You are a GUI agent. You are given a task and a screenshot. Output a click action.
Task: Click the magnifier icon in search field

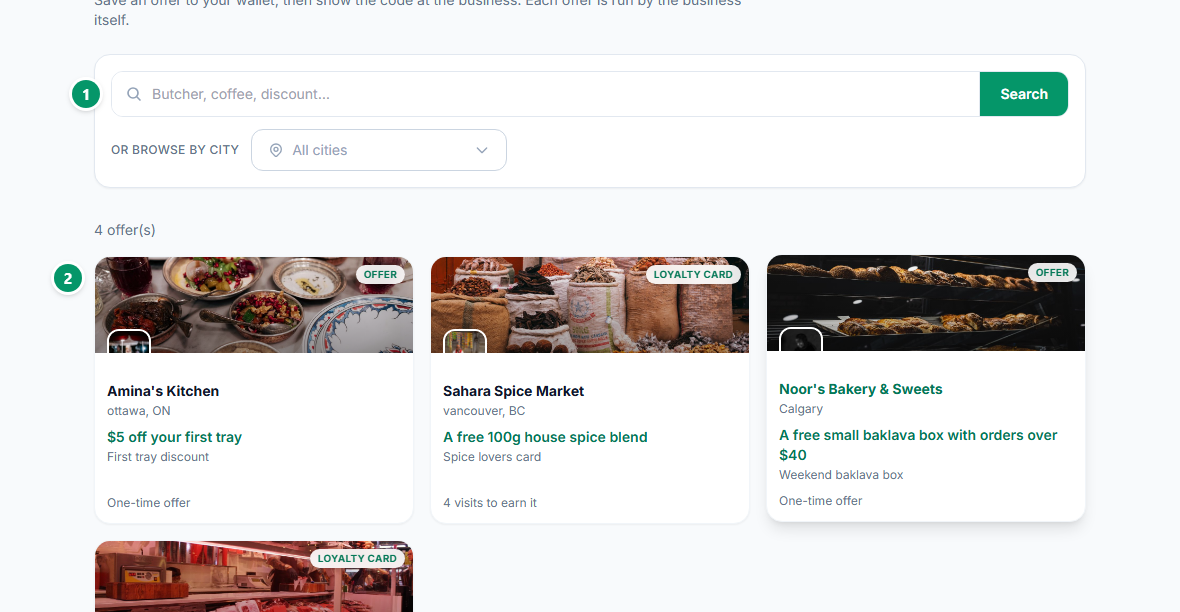[x=134, y=94]
